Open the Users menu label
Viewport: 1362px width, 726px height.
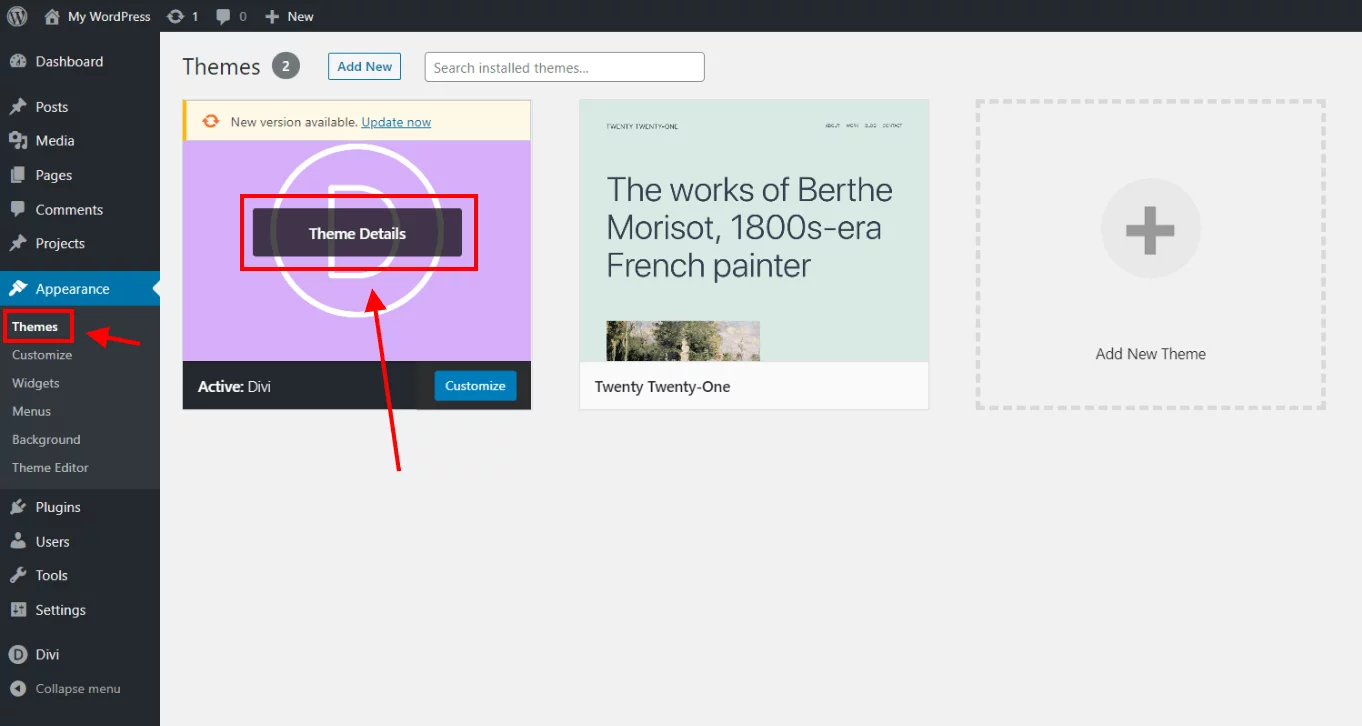(53, 541)
